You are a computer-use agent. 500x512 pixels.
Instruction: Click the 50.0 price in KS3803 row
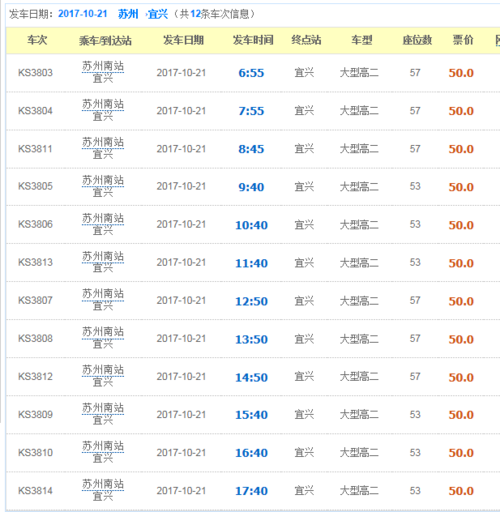461,73
